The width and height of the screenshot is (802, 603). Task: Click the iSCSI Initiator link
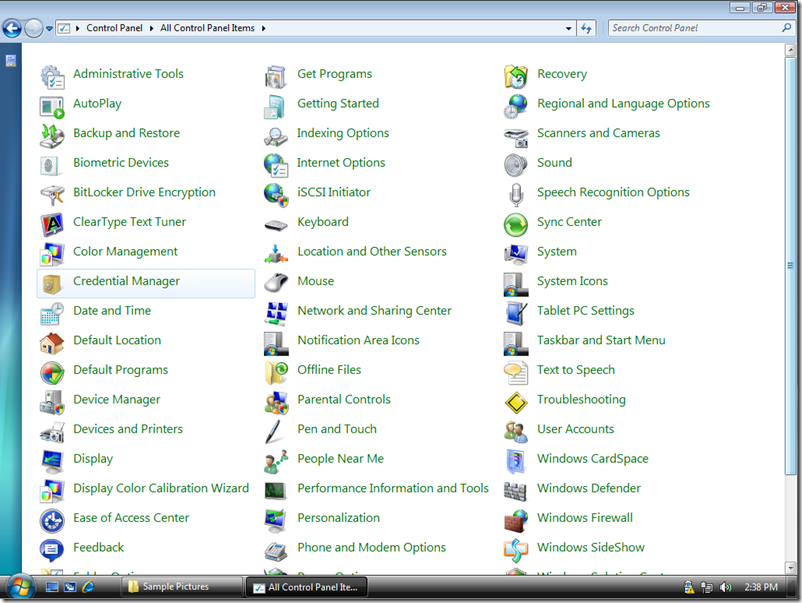tap(333, 192)
